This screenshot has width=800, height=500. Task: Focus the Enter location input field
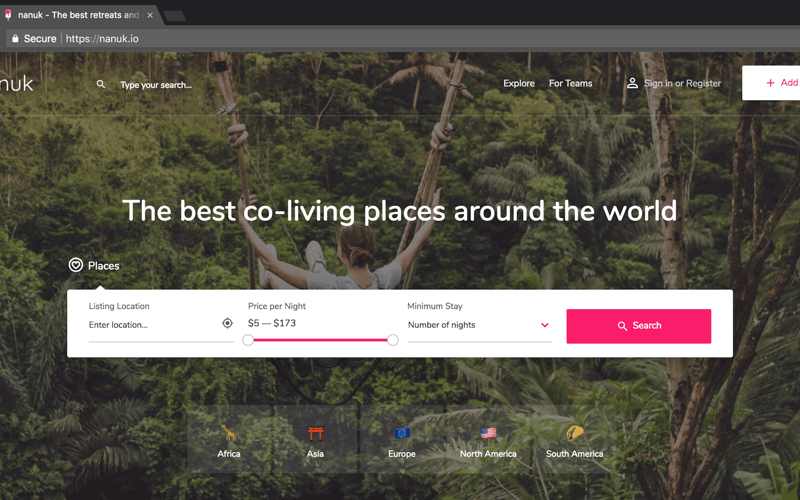pyautogui.click(x=153, y=325)
